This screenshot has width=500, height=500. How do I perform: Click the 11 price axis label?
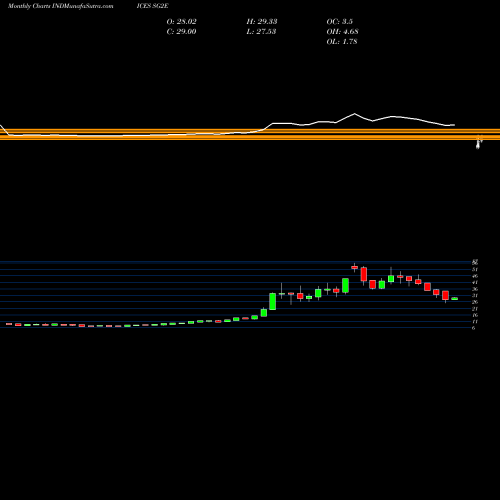475,322
